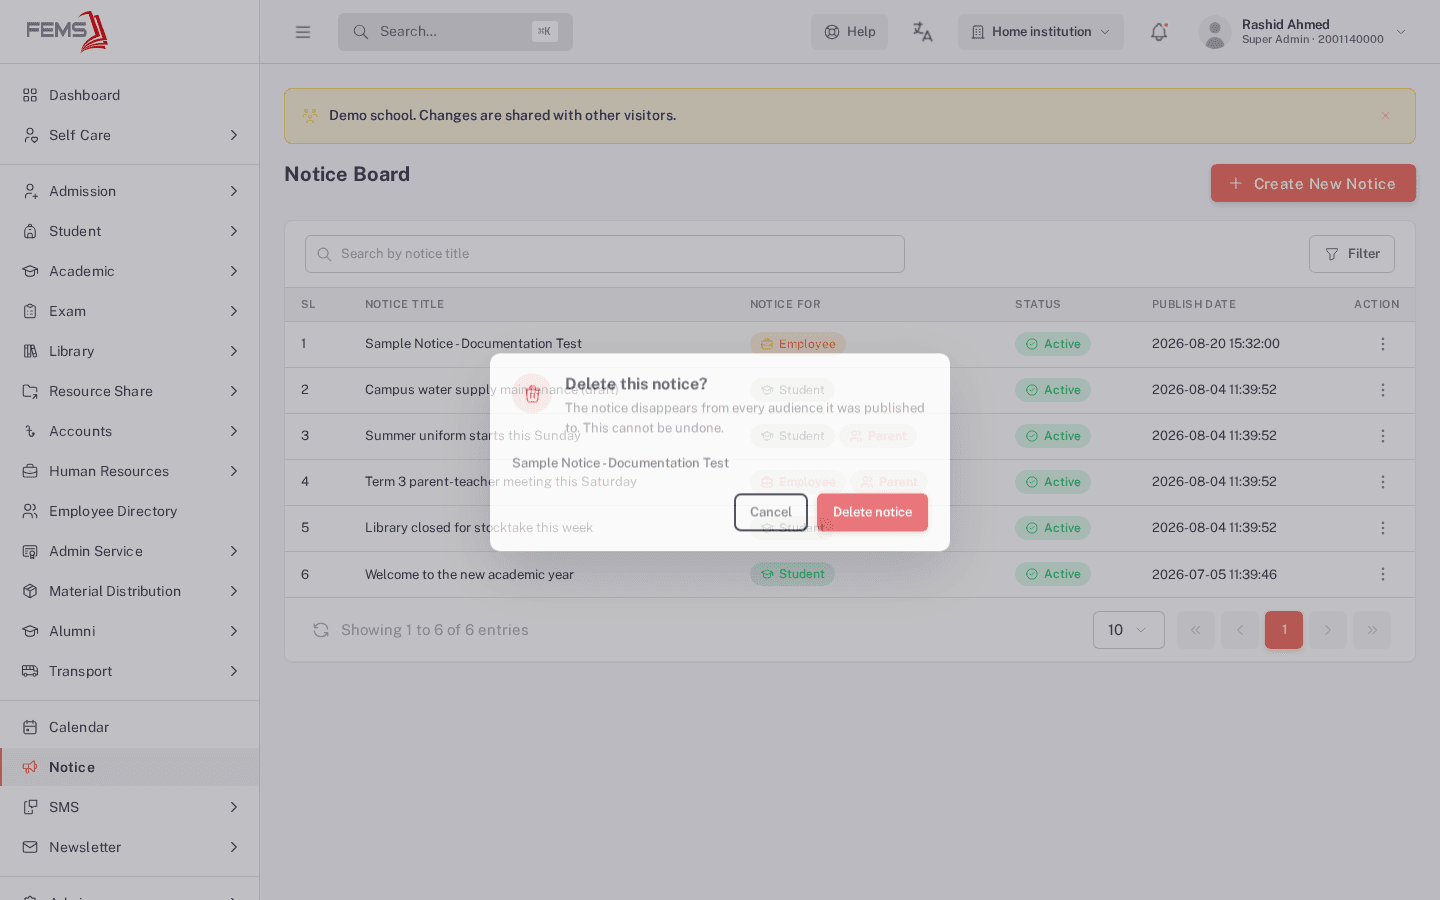Screen dimensions: 1440x900
Task: Click the Search by notice title field
Action: coord(605,254)
